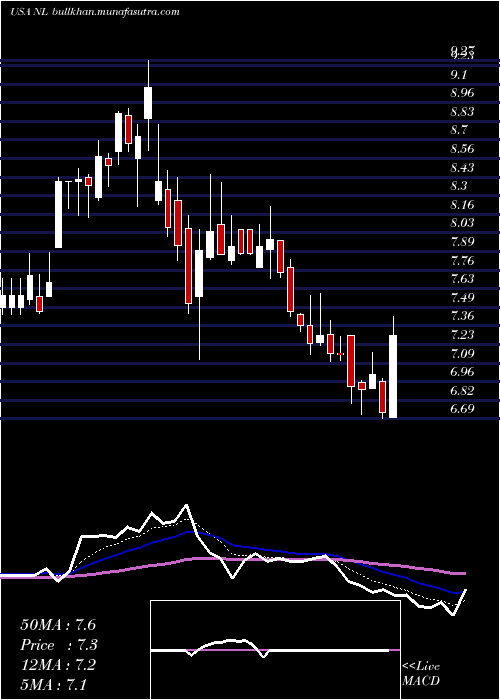Click the 6.82 price axis label
This screenshot has height=700, width=500.
(x=462, y=390)
